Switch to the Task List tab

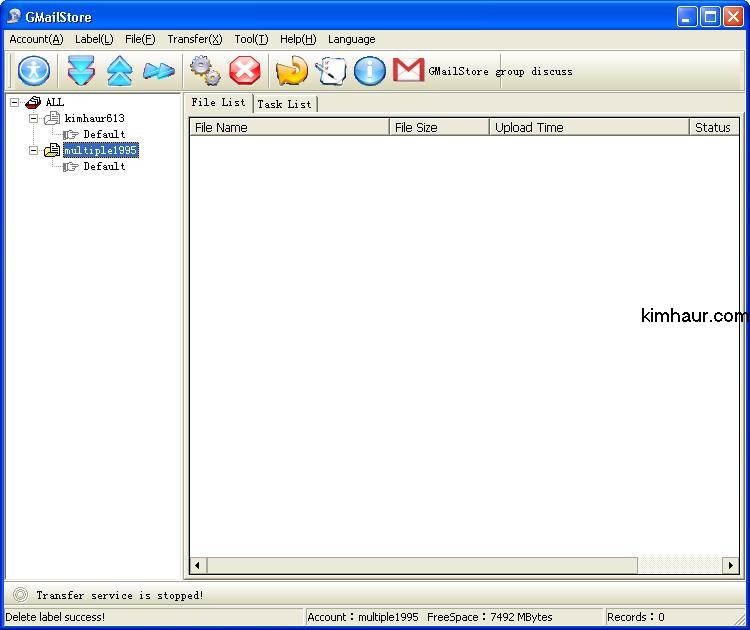point(284,104)
